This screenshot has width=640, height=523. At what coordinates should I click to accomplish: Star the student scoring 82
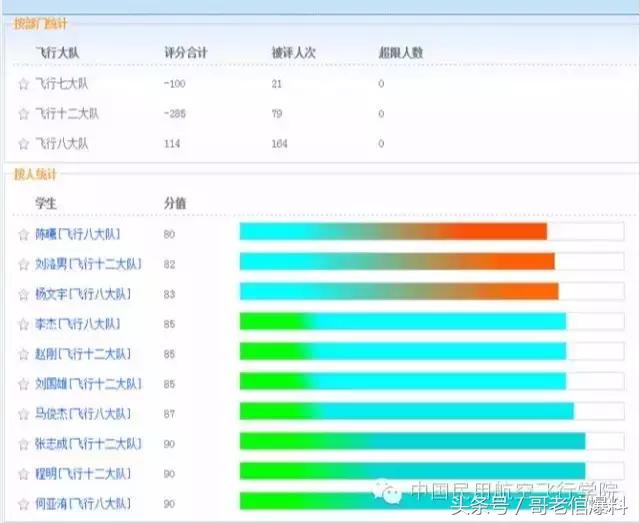(x=23, y=265)
